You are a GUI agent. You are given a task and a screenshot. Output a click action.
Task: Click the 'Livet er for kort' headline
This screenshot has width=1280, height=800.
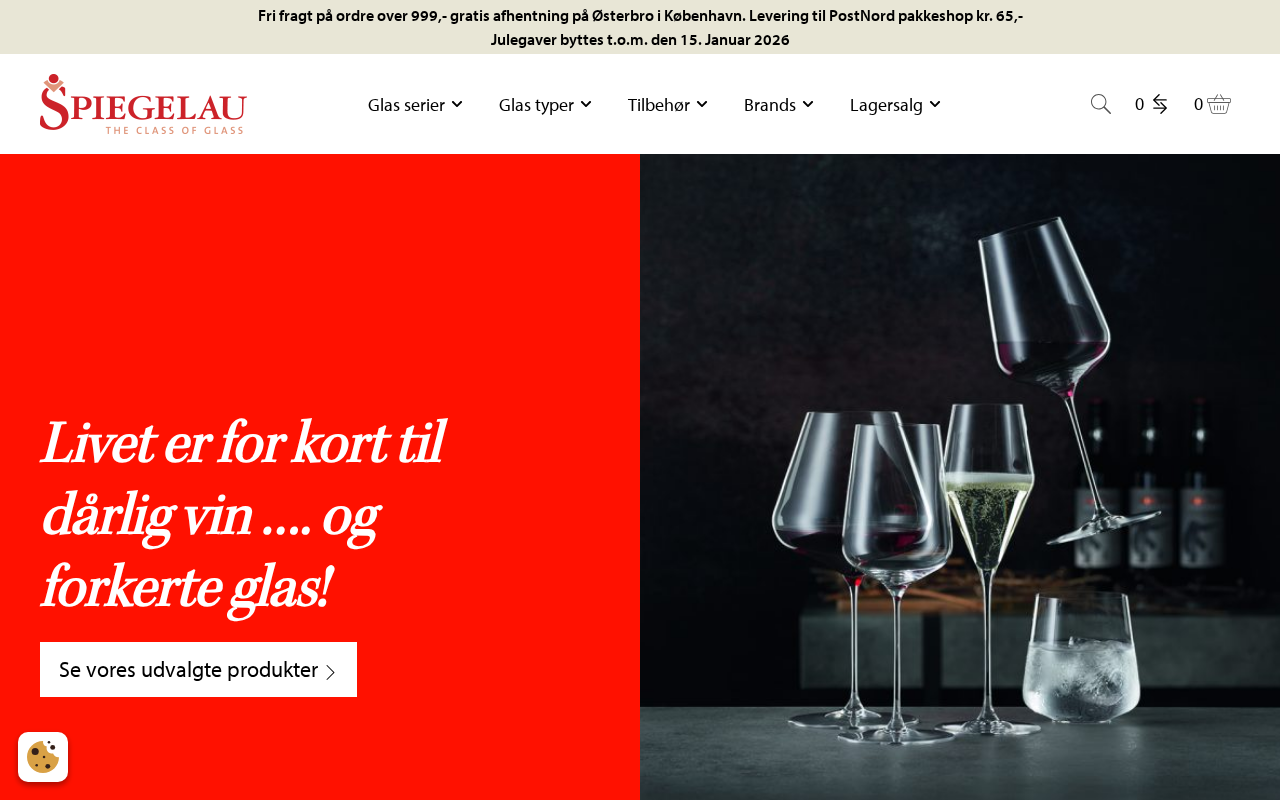[243, 515]
